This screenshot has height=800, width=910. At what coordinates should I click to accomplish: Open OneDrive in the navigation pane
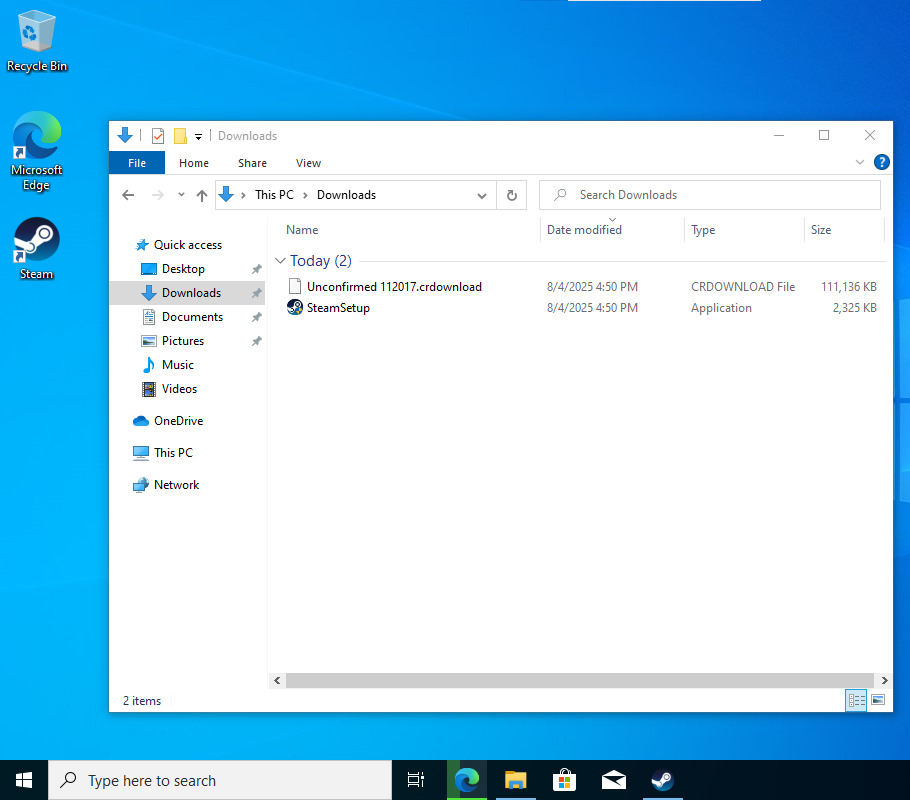(x=178, y=421)
